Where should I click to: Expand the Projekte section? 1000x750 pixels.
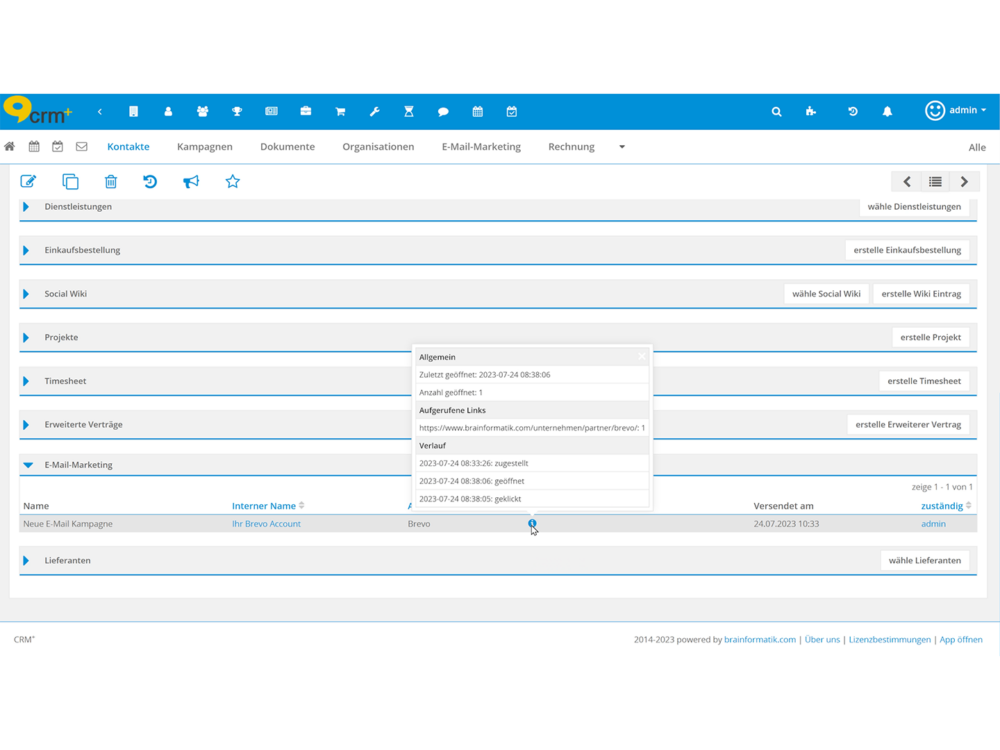27,338
